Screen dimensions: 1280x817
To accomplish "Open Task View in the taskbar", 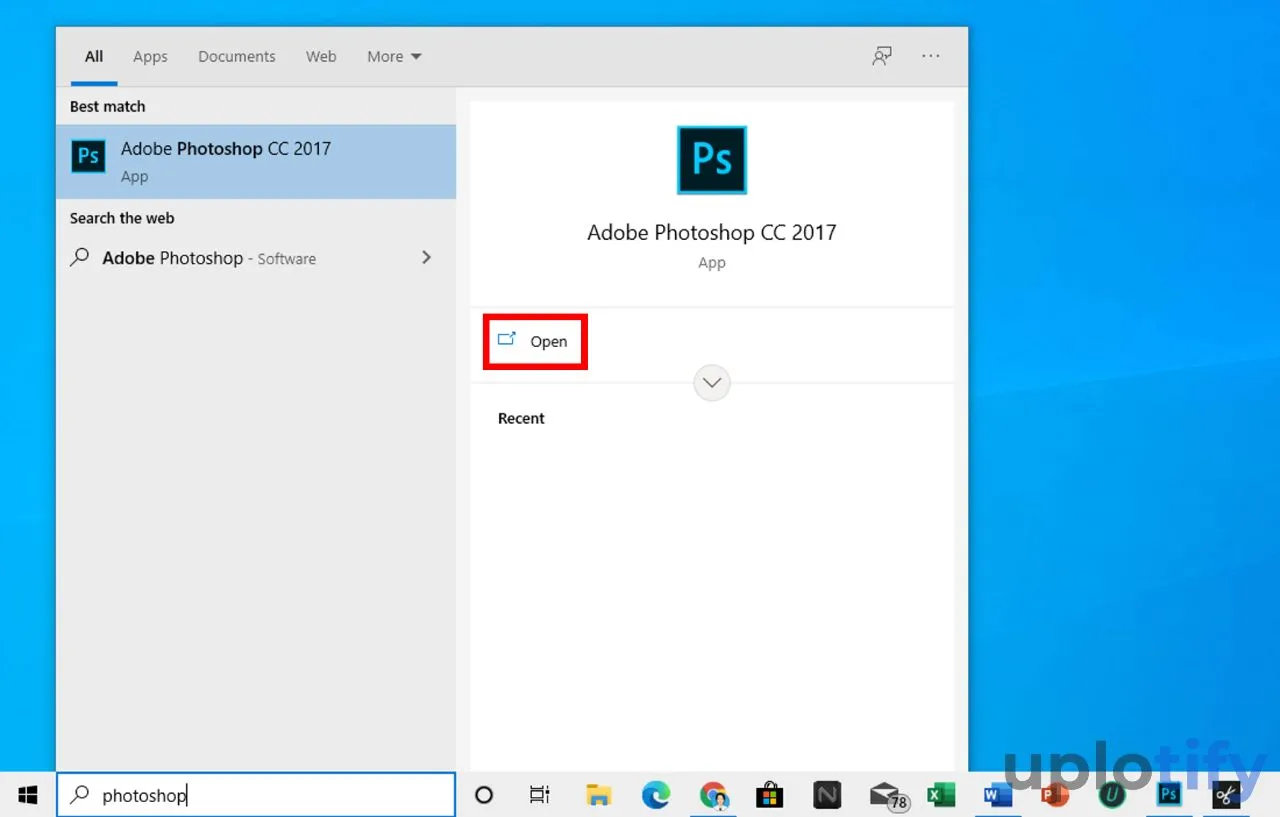I will click(540, 795).
